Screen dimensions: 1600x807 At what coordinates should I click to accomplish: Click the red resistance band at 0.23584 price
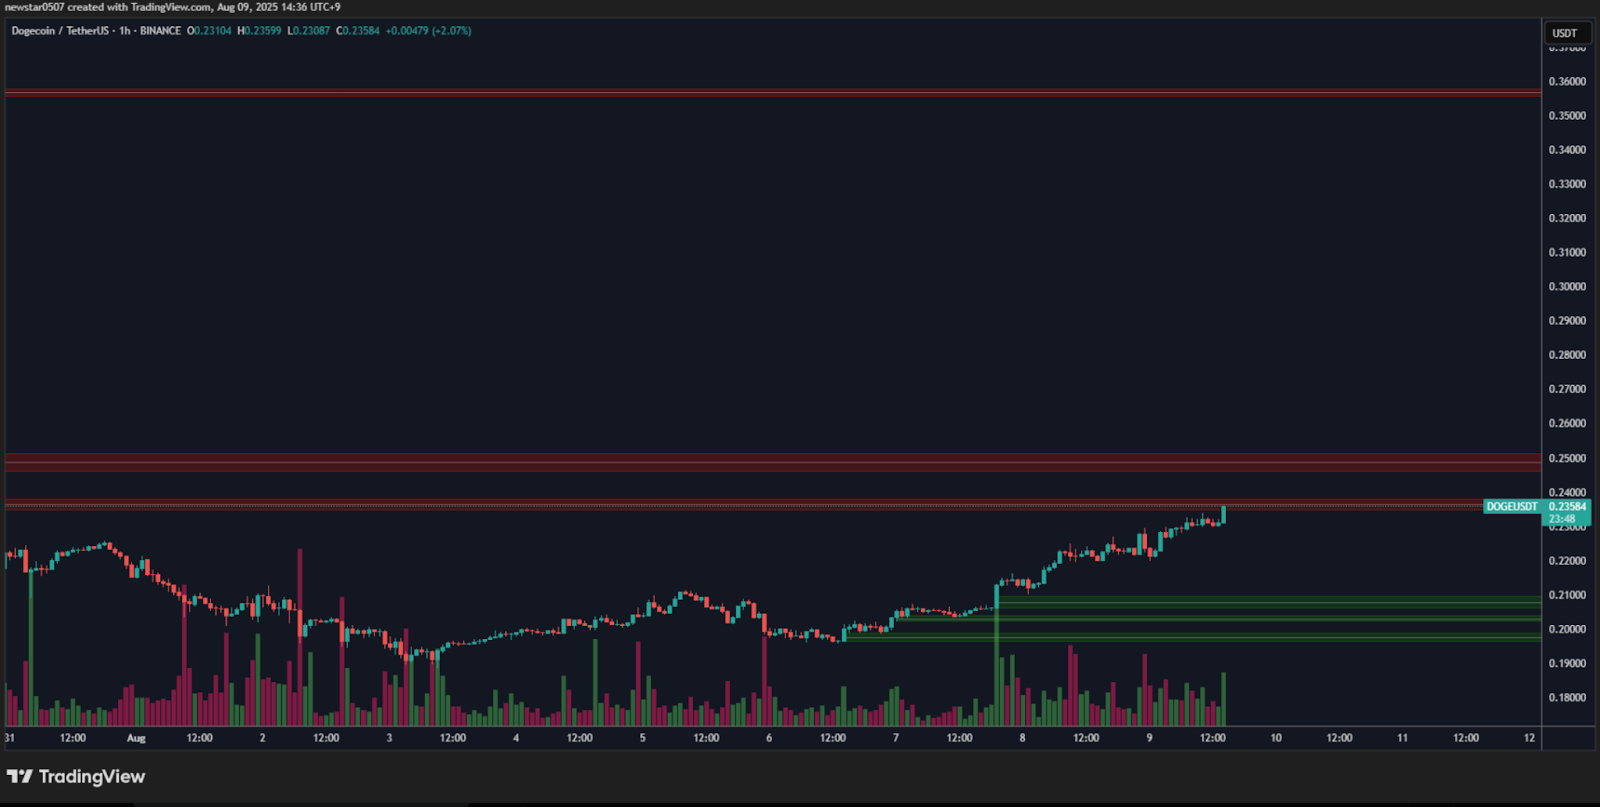tap(770, 505)
